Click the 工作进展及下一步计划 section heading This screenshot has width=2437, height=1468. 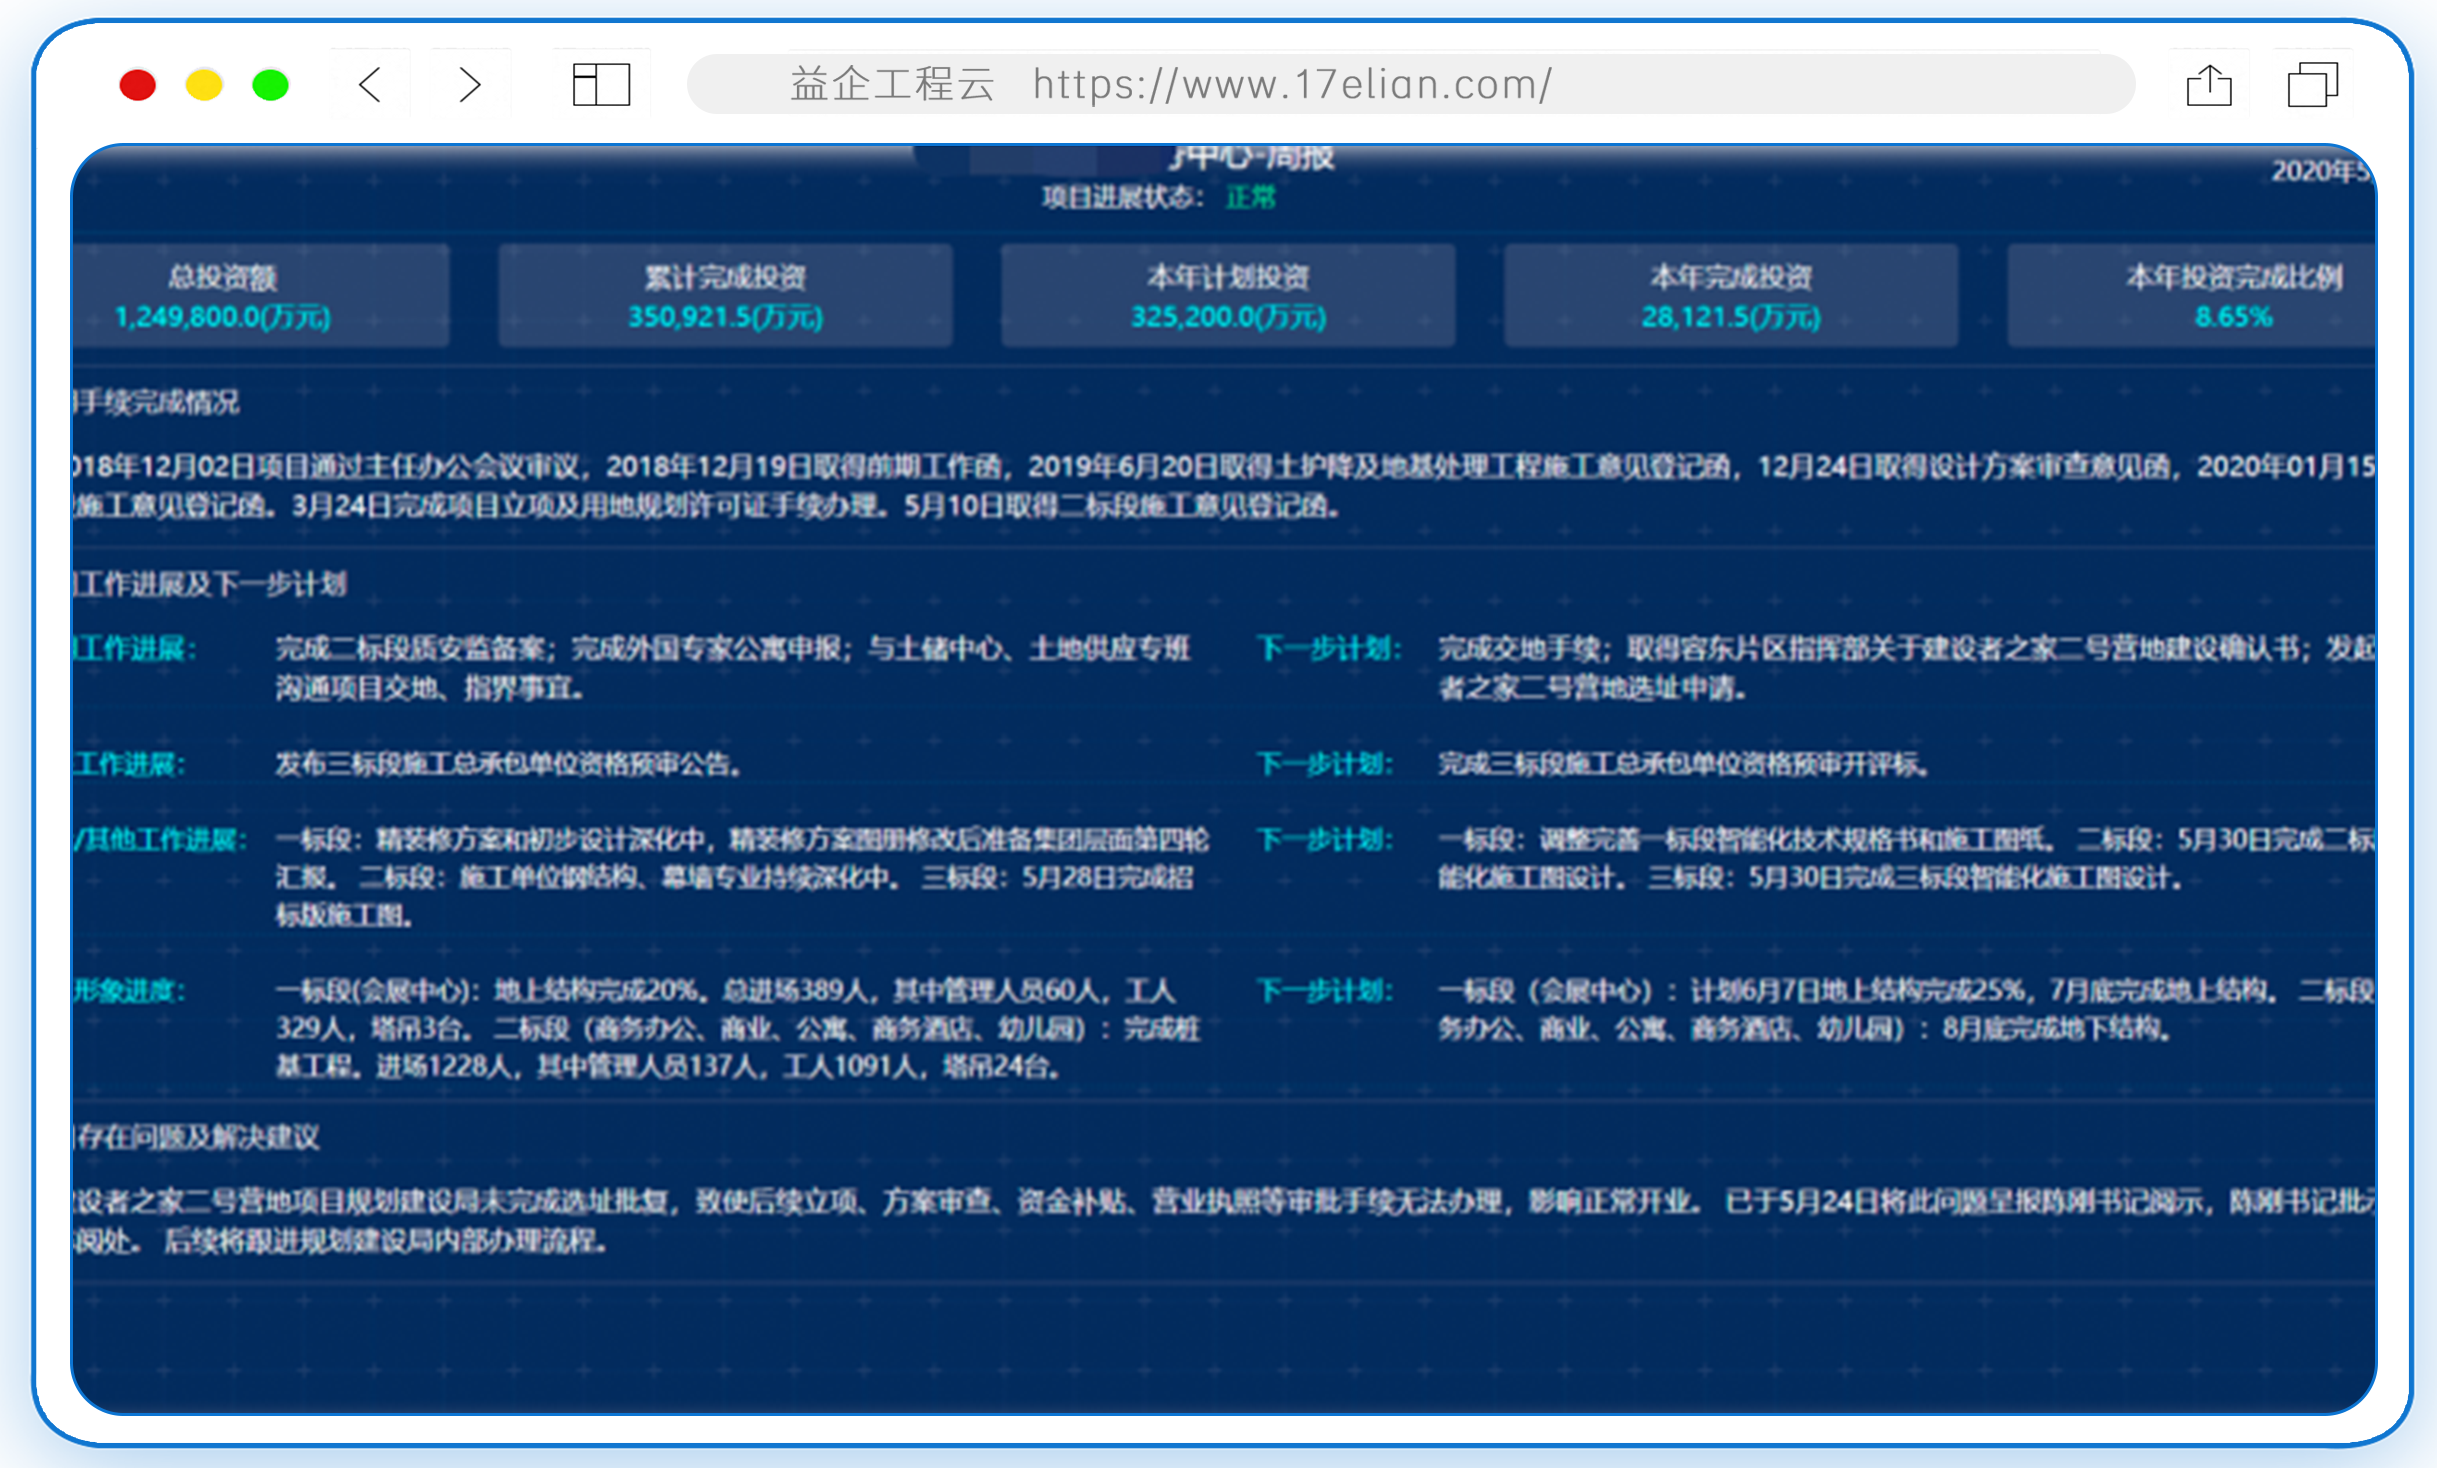point(210,584)
